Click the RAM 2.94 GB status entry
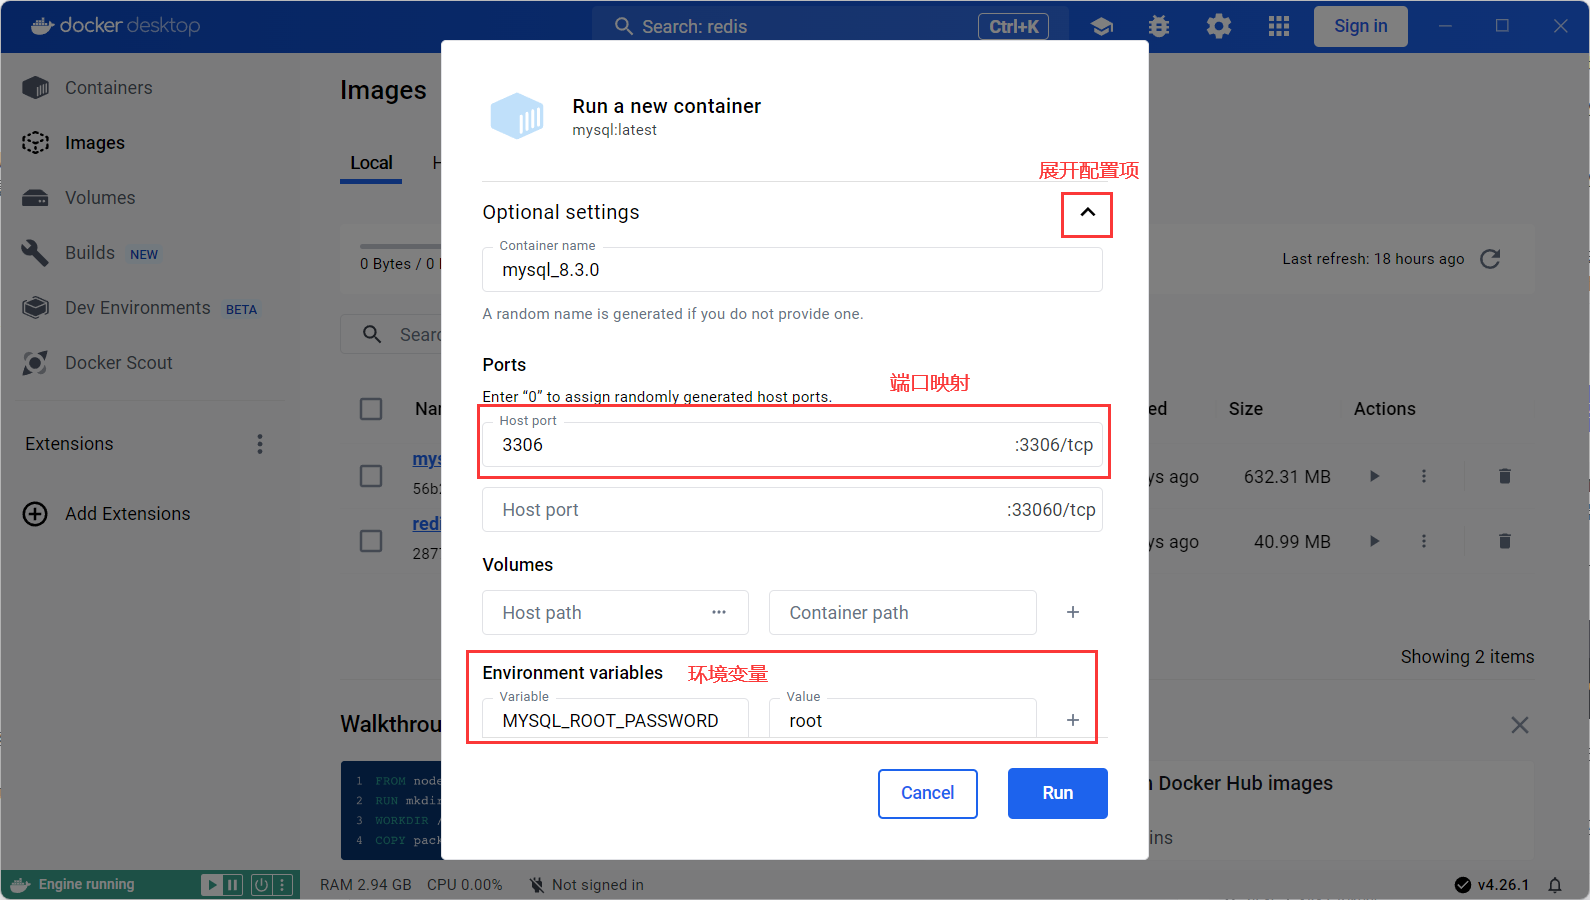 point(366,885)
